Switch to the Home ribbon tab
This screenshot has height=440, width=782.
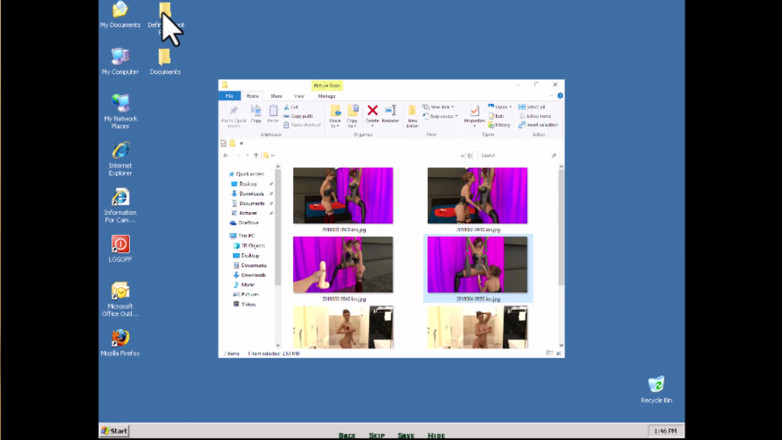[253, 96]
